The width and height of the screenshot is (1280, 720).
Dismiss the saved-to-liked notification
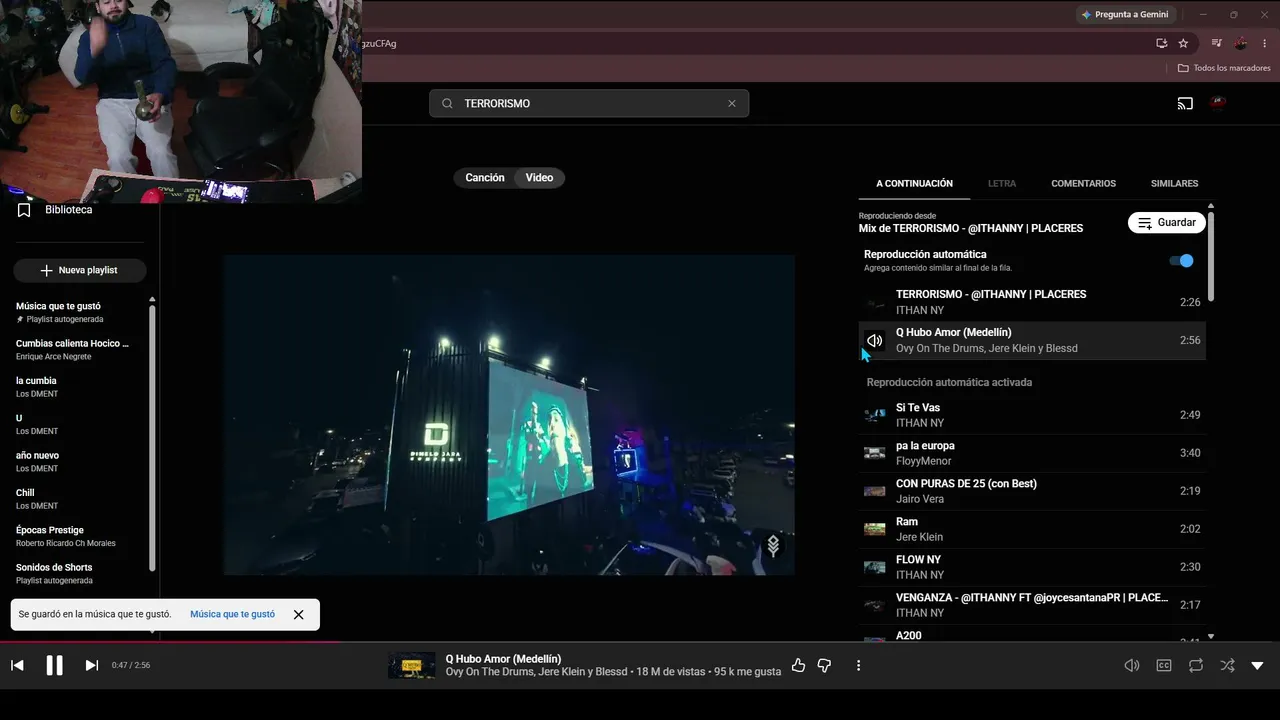coord(298,614)
